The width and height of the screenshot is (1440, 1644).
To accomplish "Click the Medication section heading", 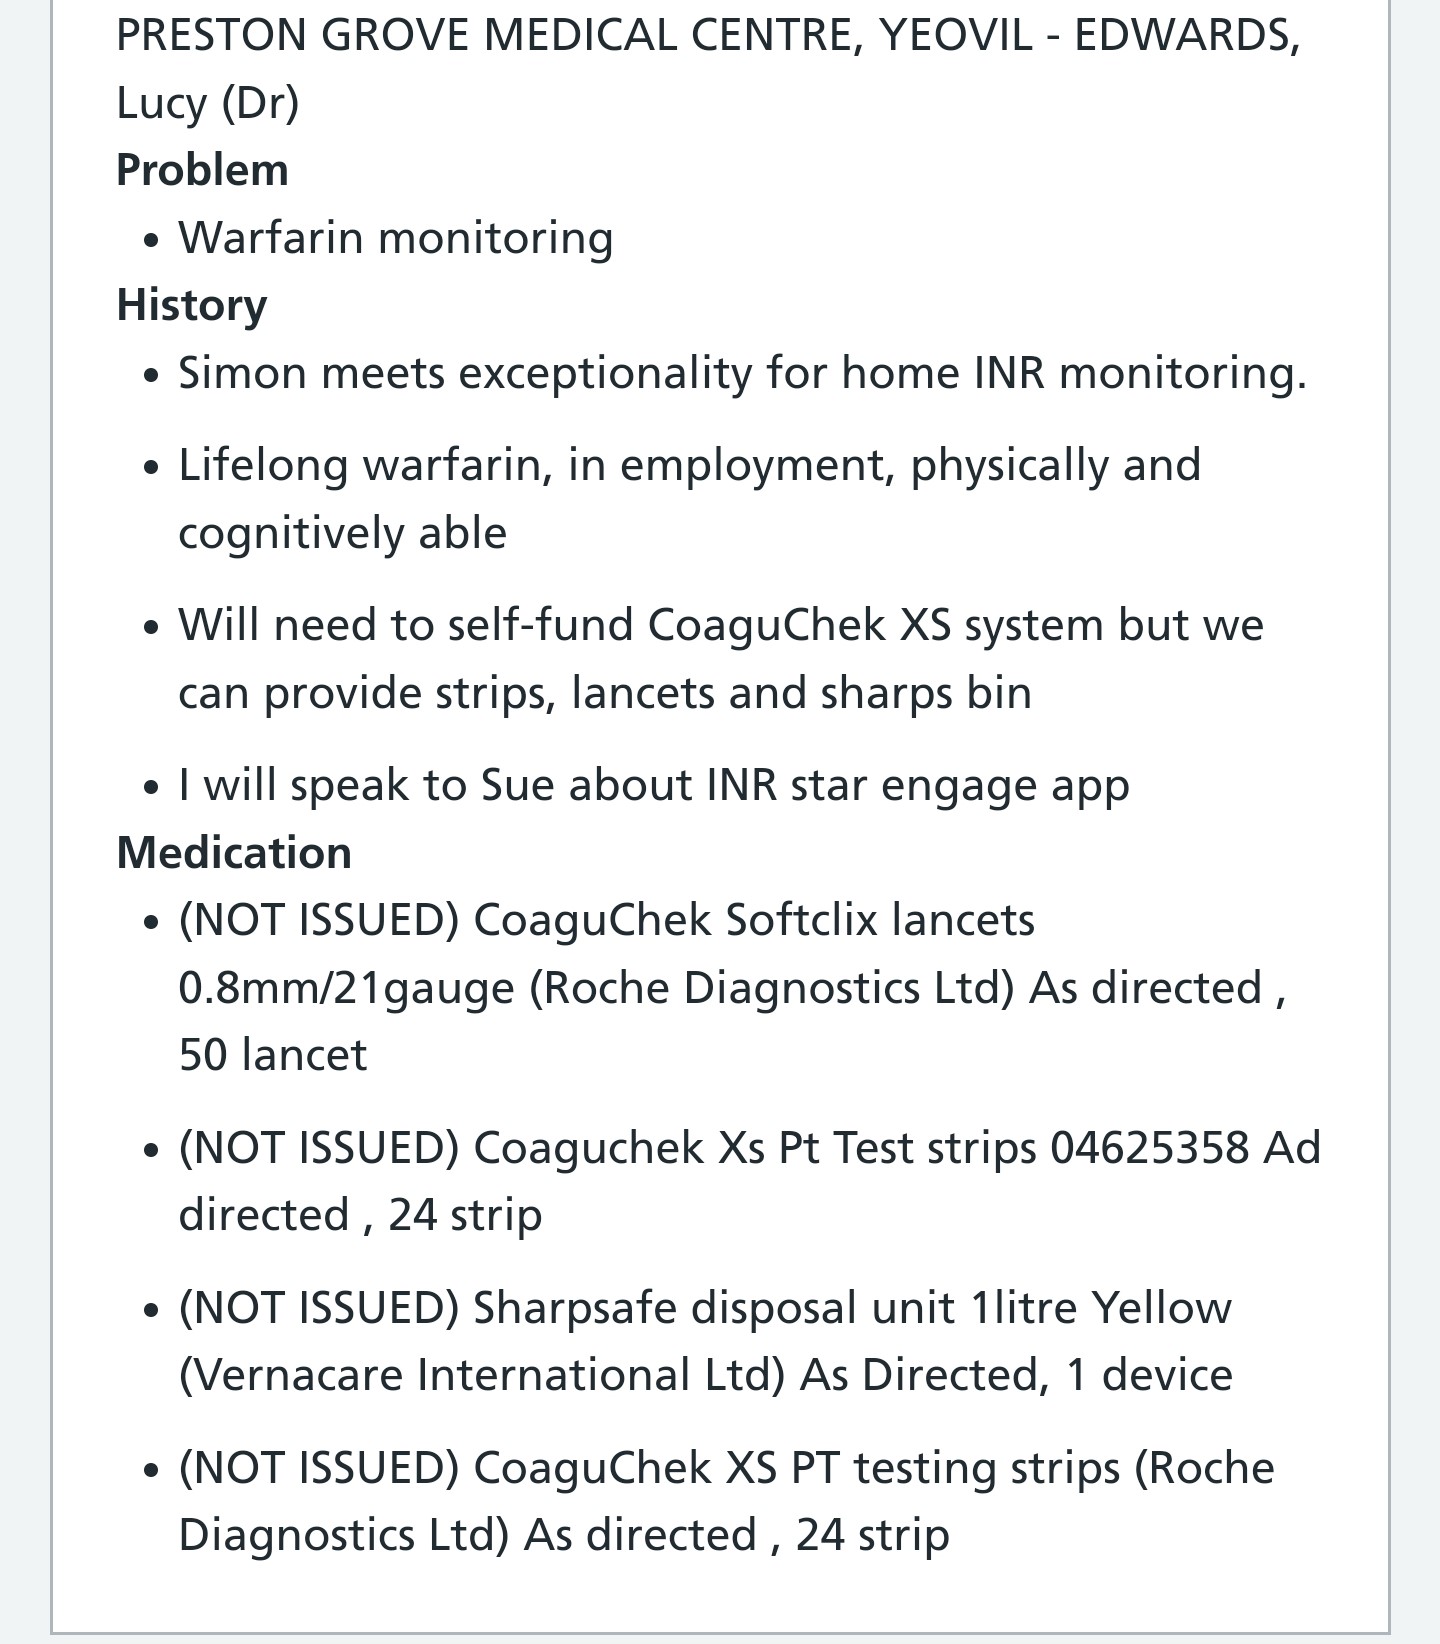I will pos(234,853).
